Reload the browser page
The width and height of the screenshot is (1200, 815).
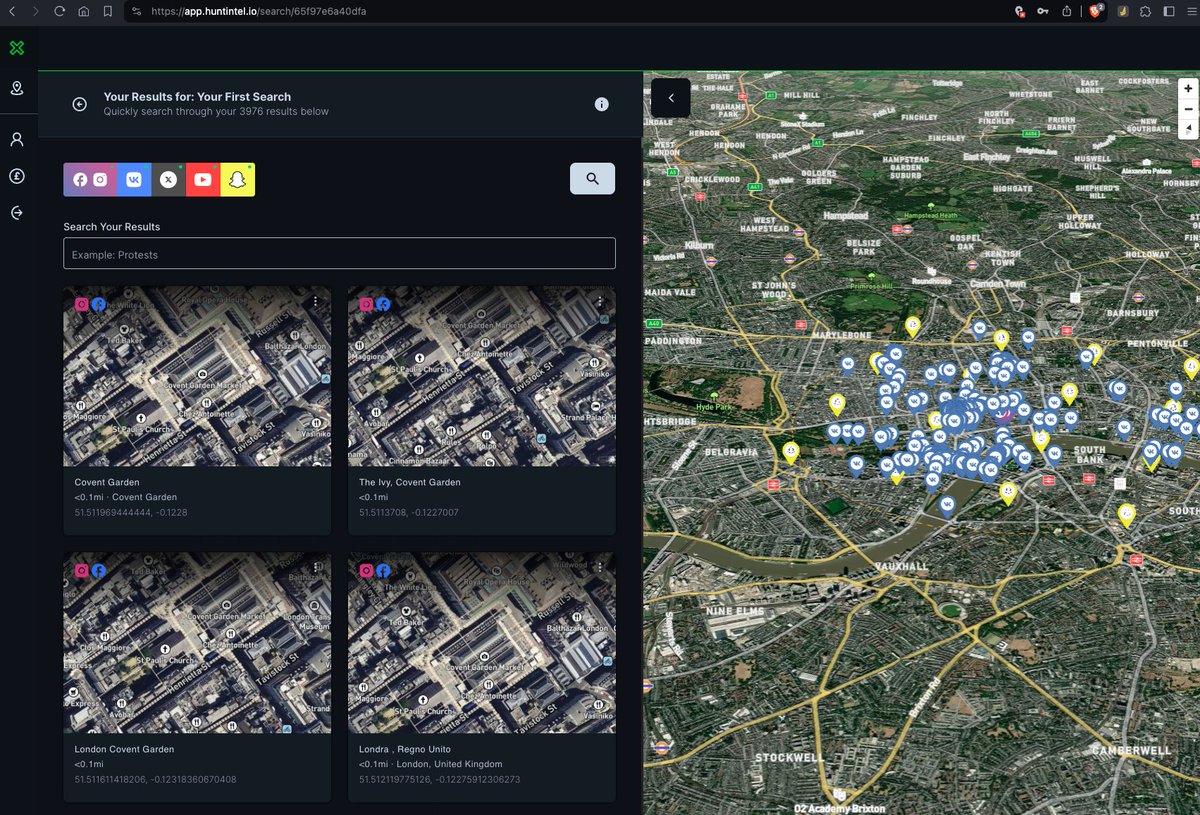[x=60, y=11]
